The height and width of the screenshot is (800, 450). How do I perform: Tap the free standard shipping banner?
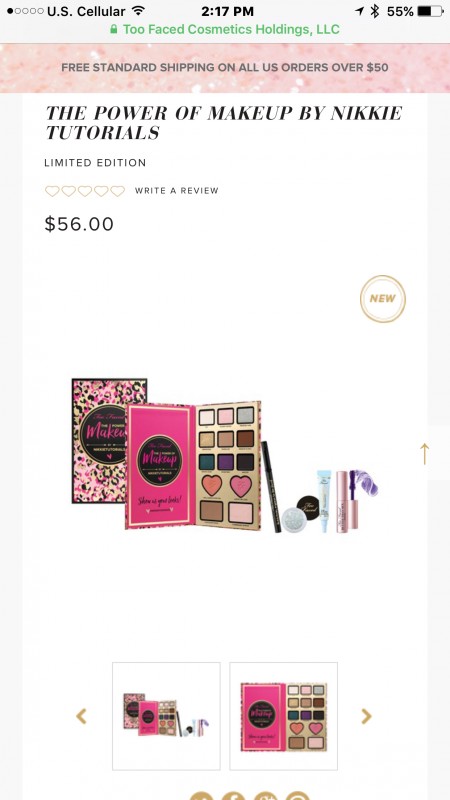click(225, 67)
